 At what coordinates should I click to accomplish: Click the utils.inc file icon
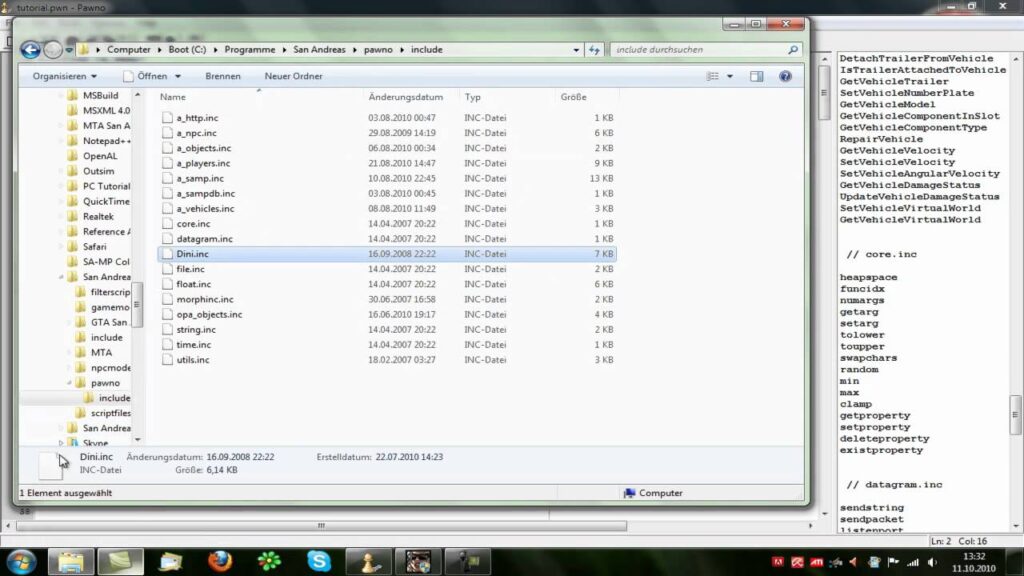[167, 359]
